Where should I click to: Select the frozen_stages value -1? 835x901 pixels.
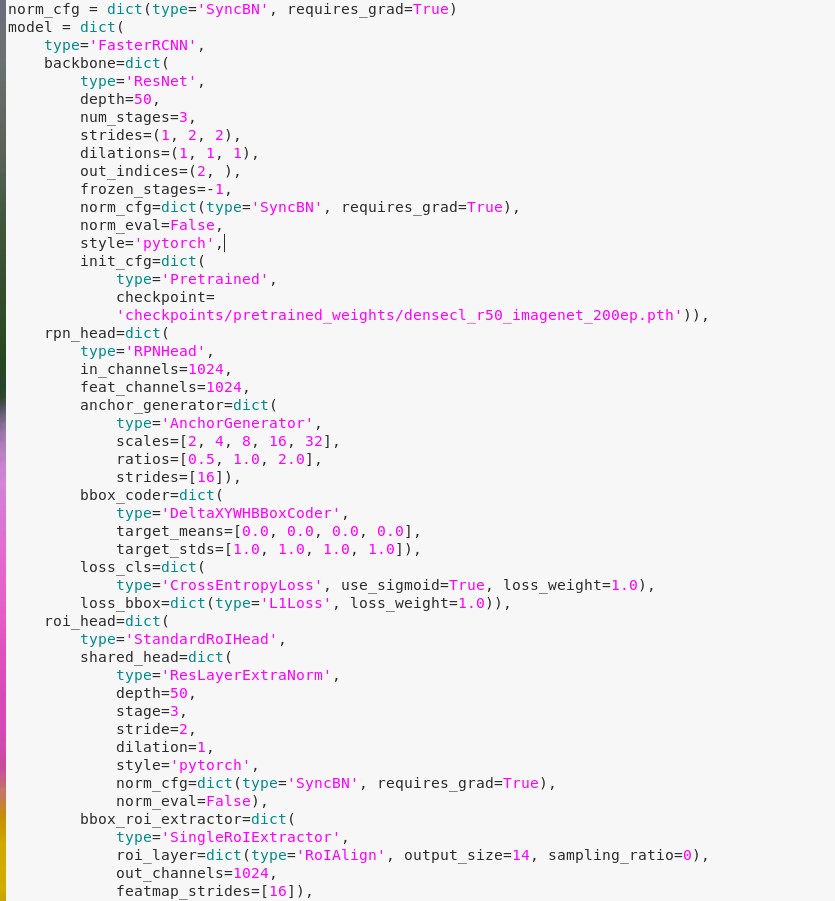(218, 189)
